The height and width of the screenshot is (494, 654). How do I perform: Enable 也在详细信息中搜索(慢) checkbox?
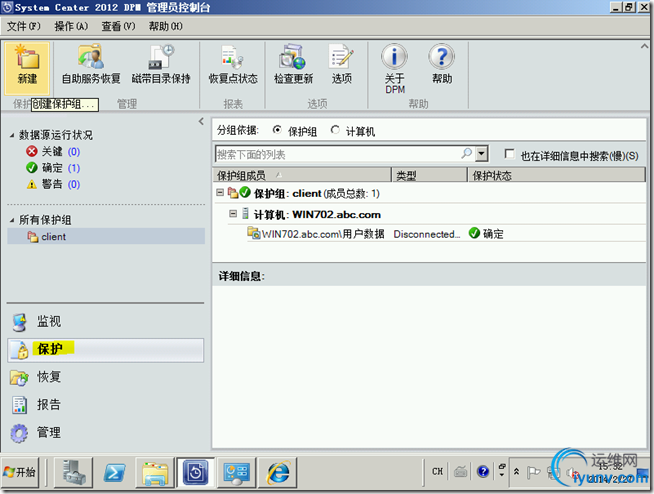point(509,154)
